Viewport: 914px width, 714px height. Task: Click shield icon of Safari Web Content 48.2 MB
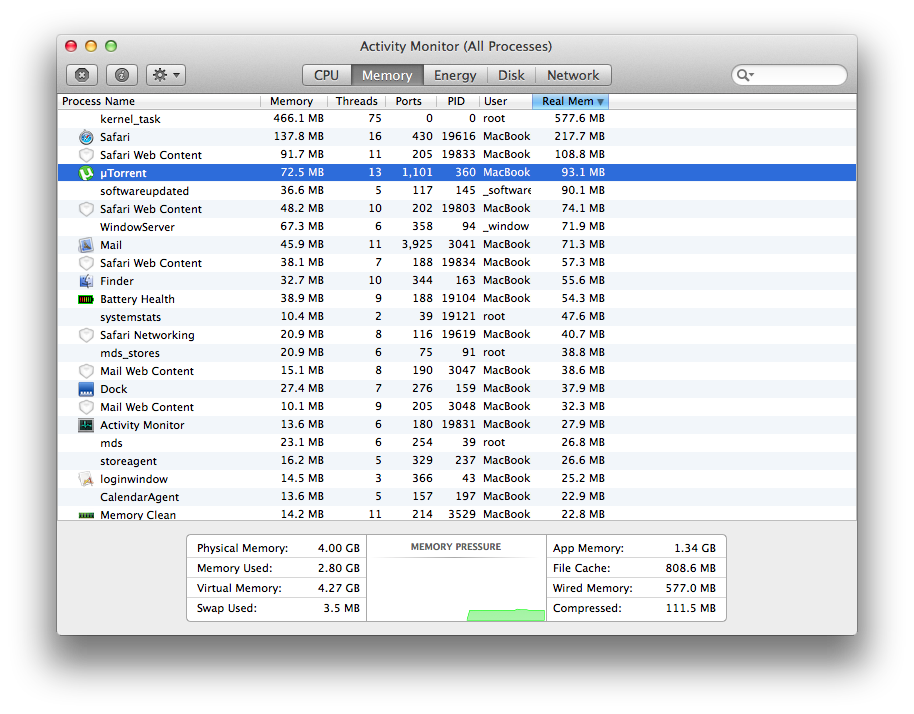tap(86, 209)
